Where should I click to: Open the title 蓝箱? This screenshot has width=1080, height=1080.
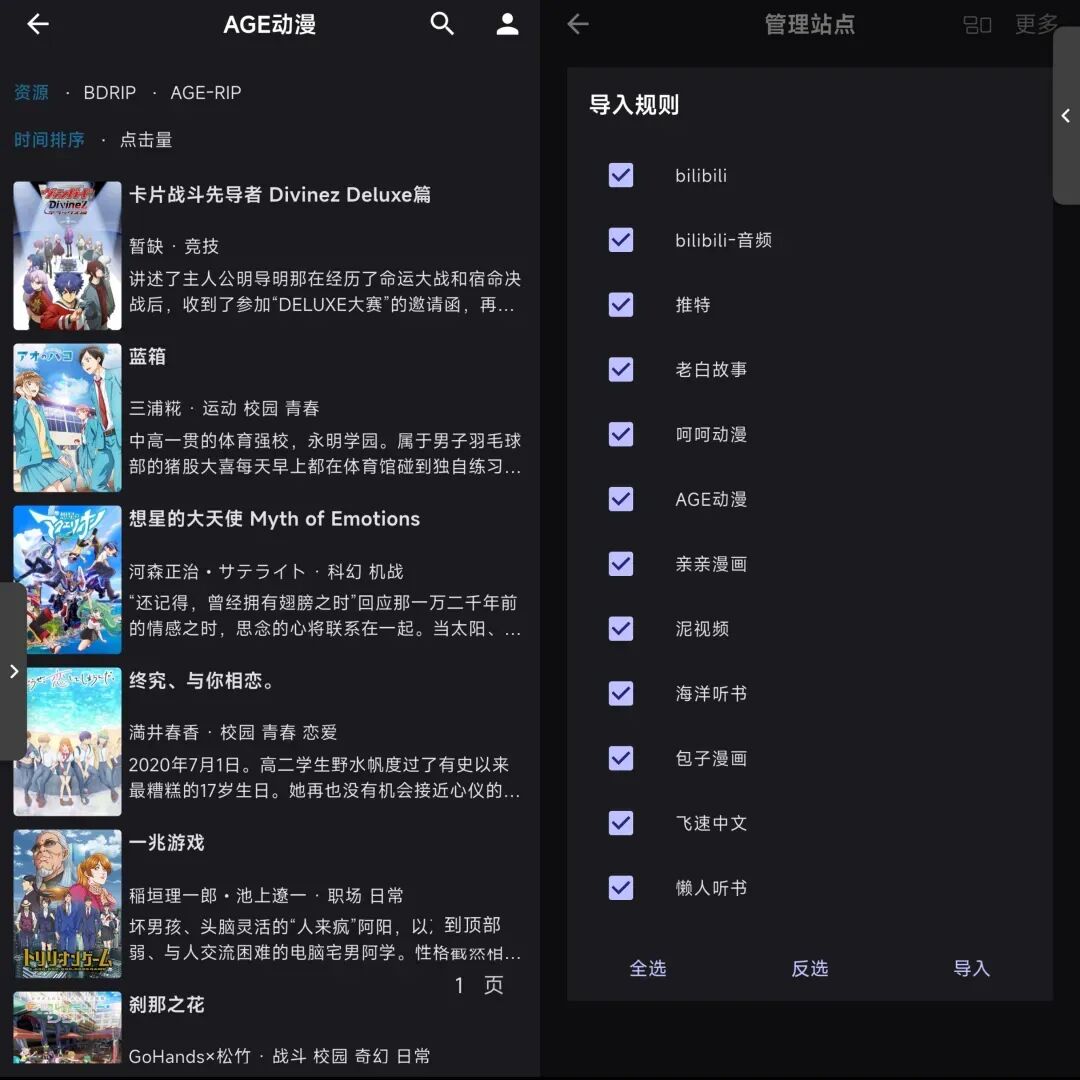(x=147, y=357)
